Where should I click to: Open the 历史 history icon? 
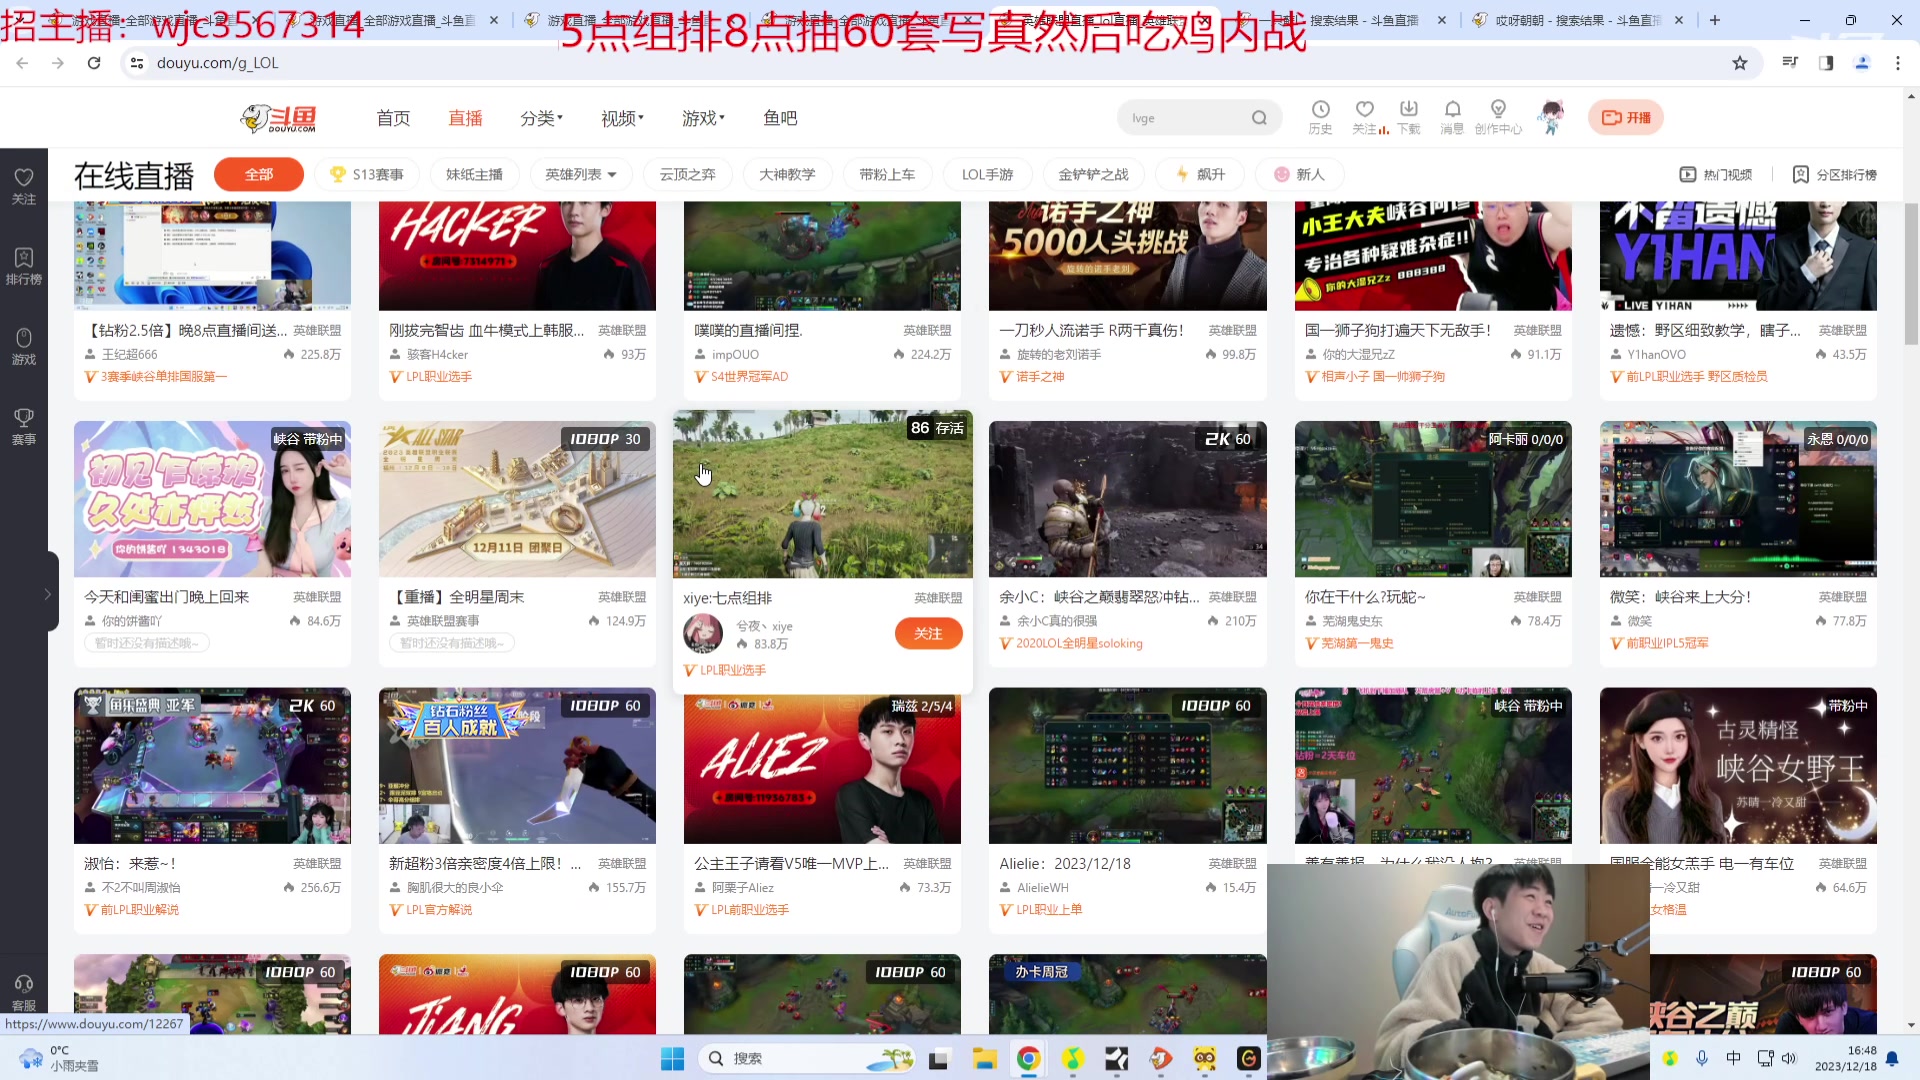tap(1320, 117)
